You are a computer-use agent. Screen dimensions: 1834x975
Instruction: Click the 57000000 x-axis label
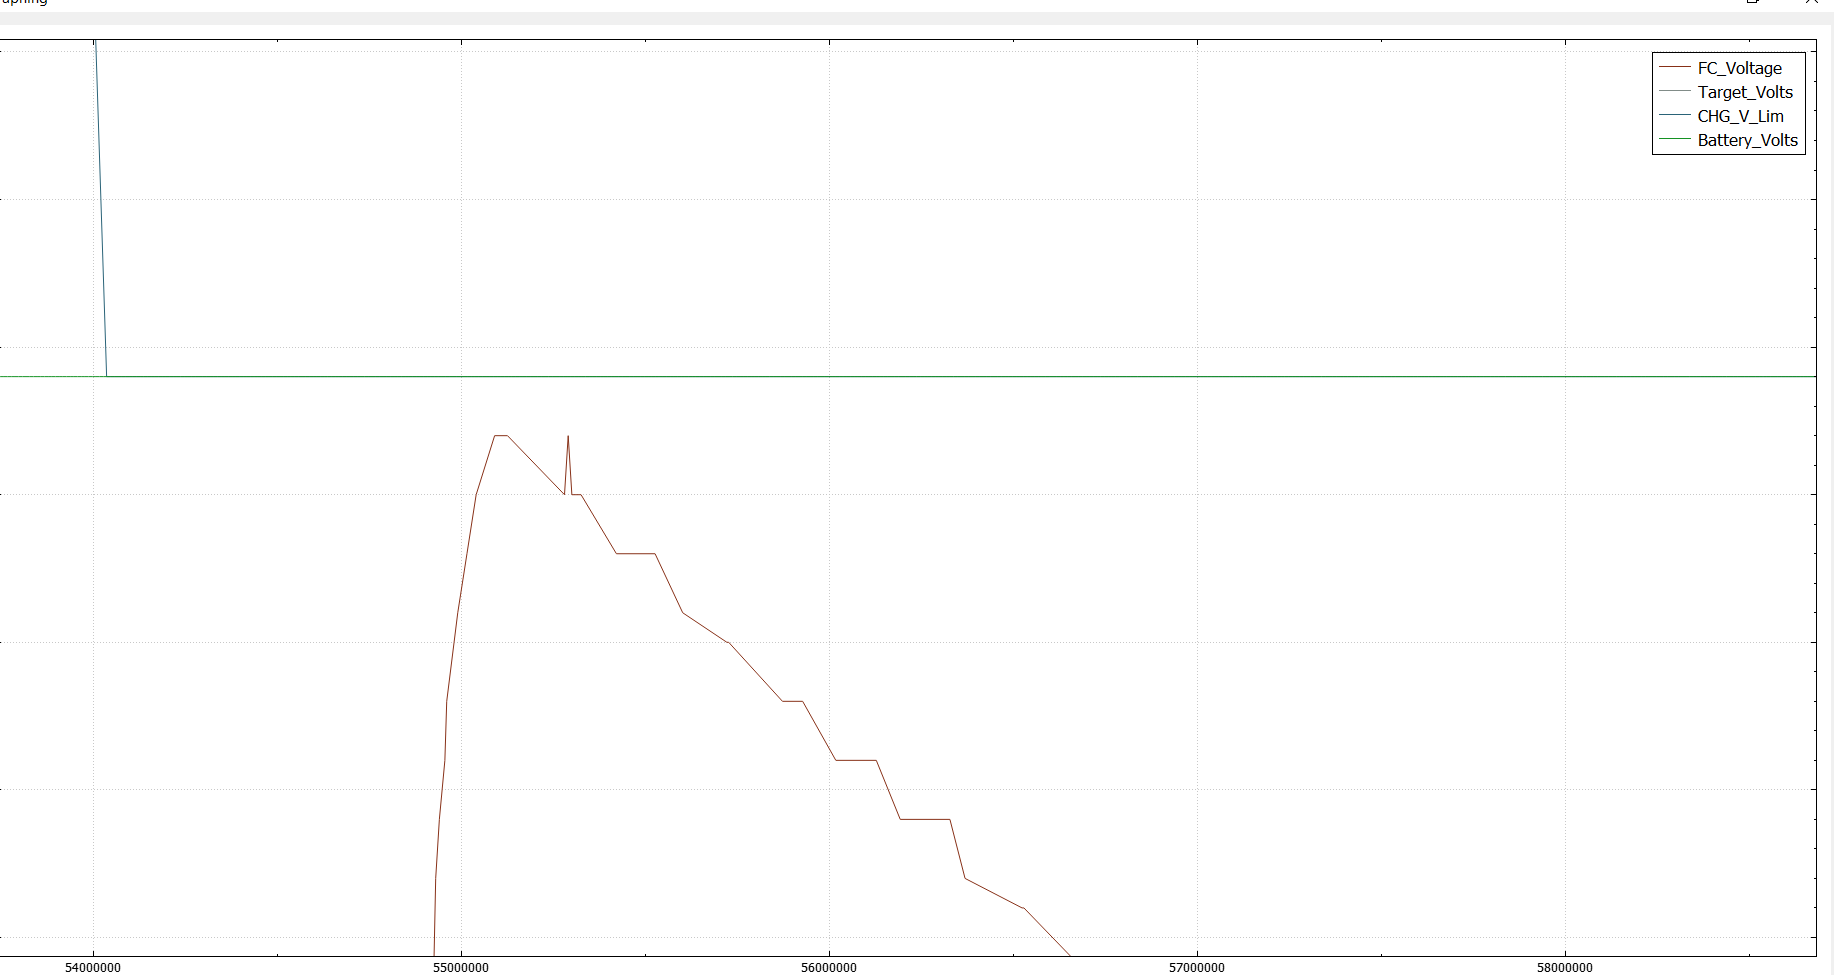coord(1197,967)
